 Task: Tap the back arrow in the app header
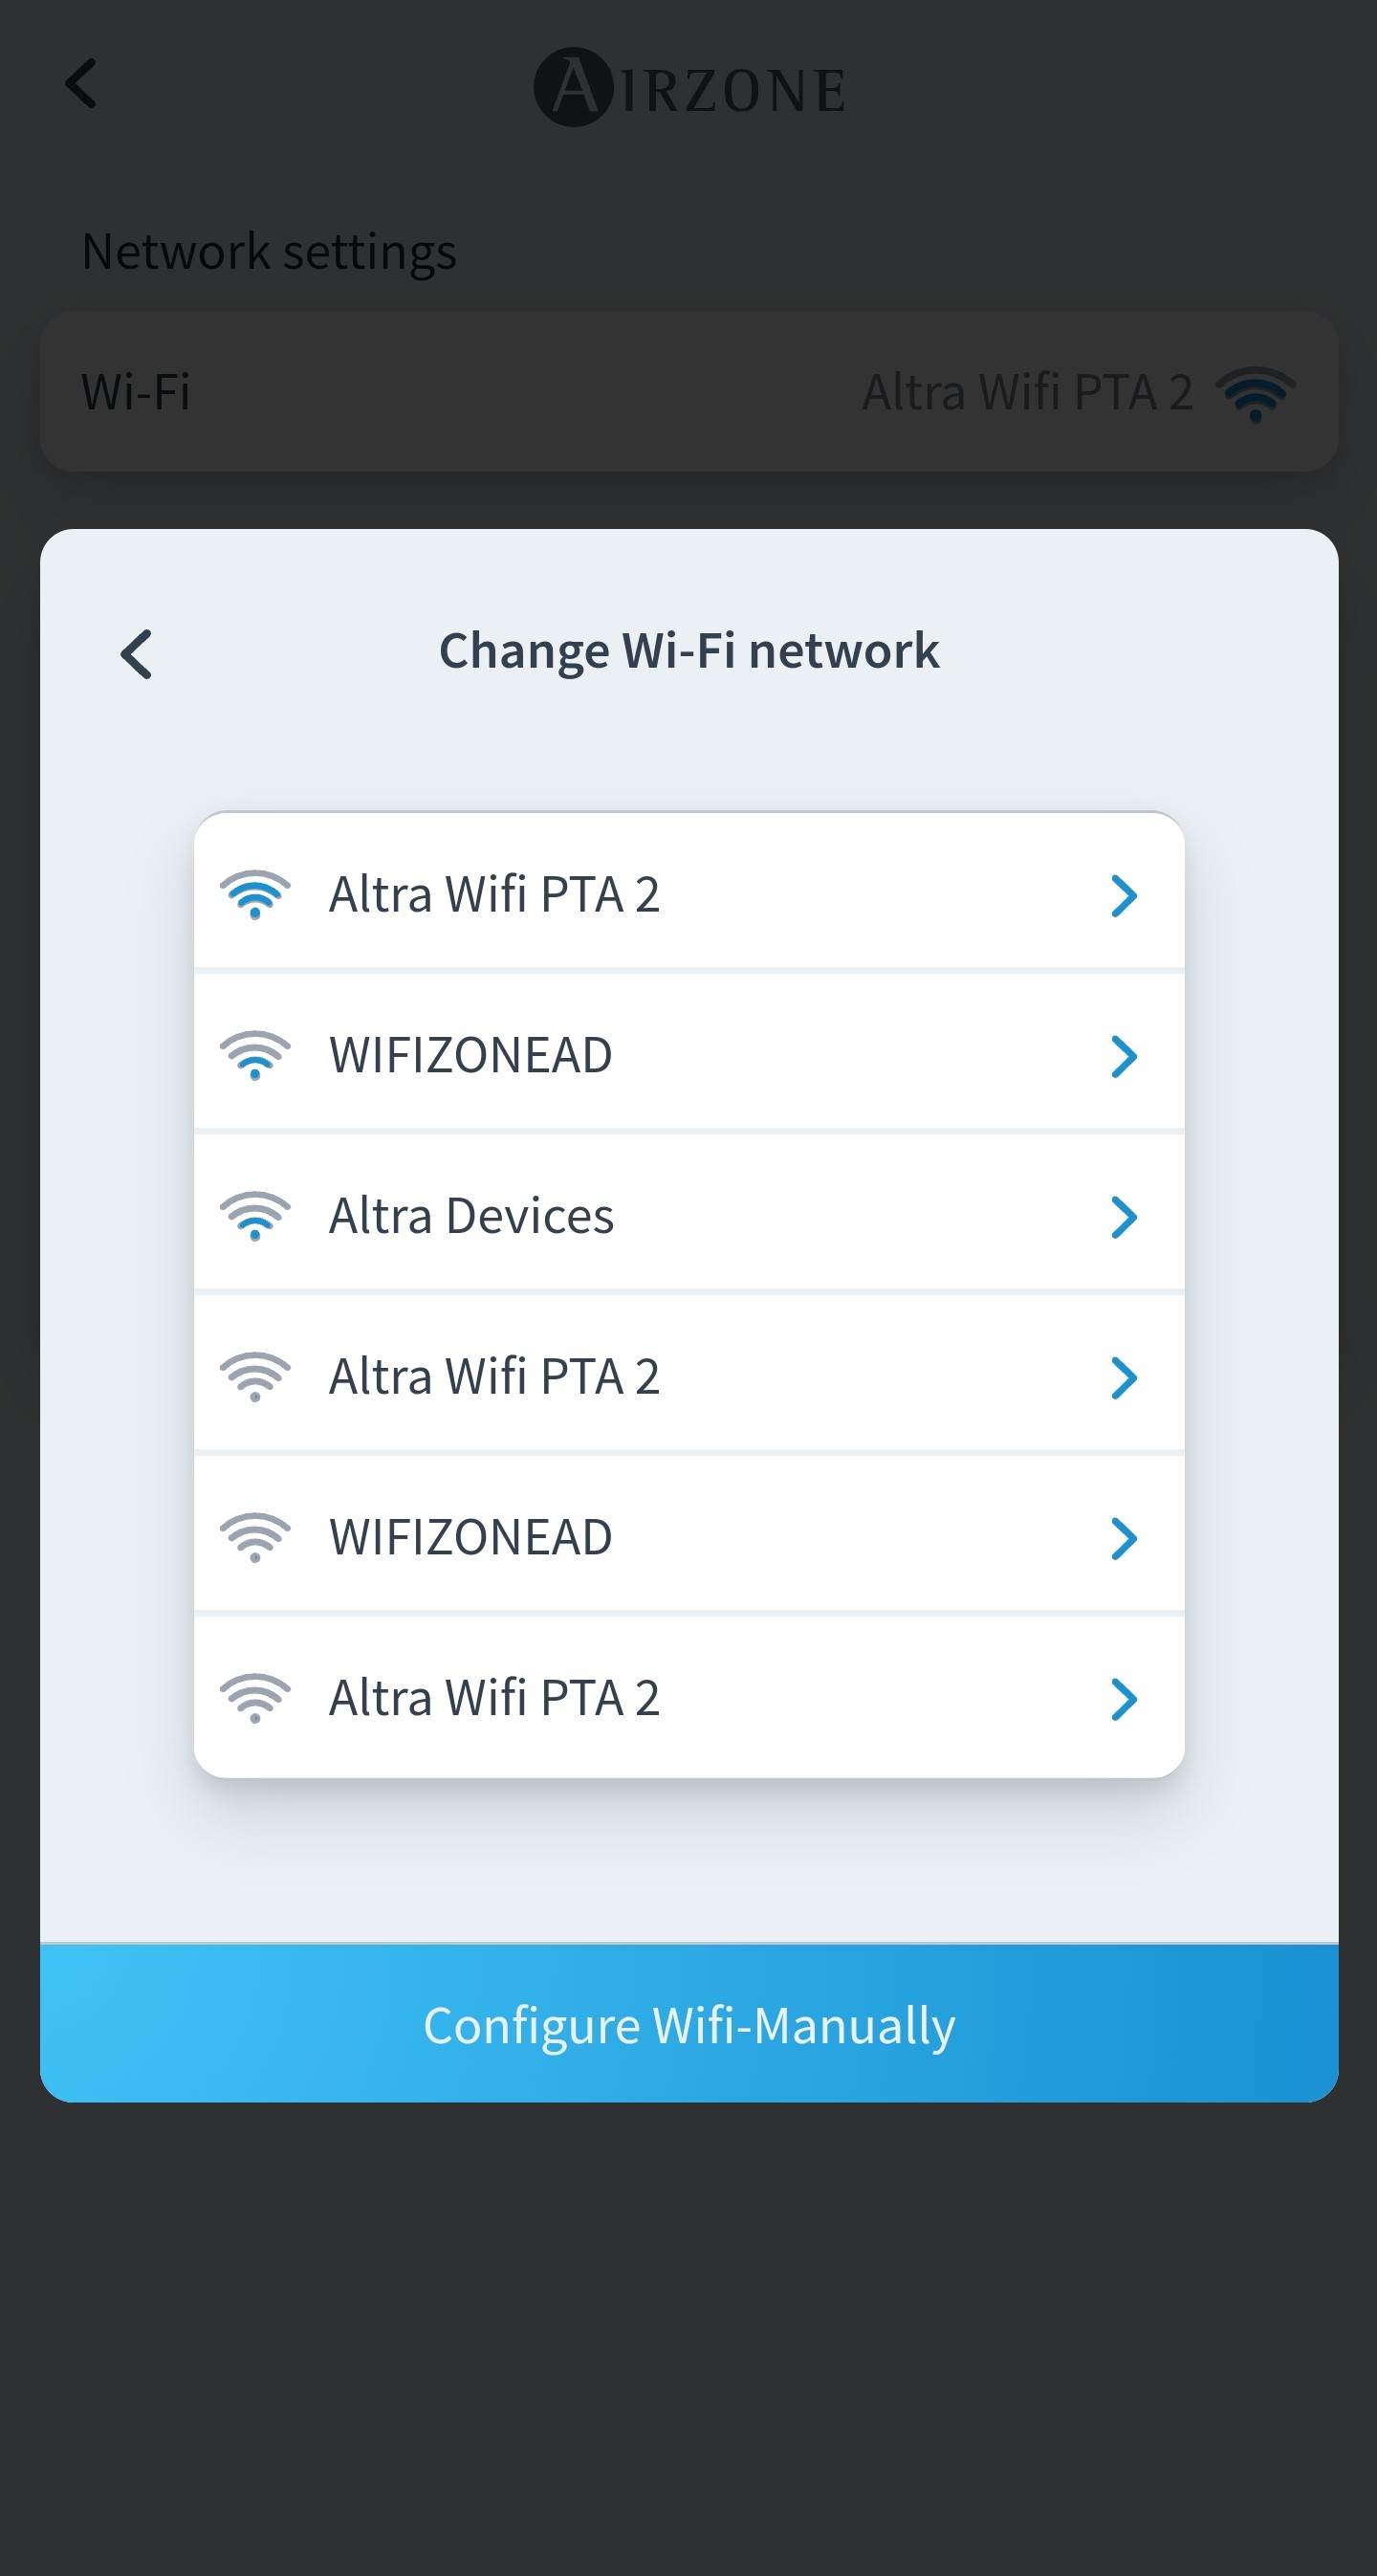tap(82, 83)
